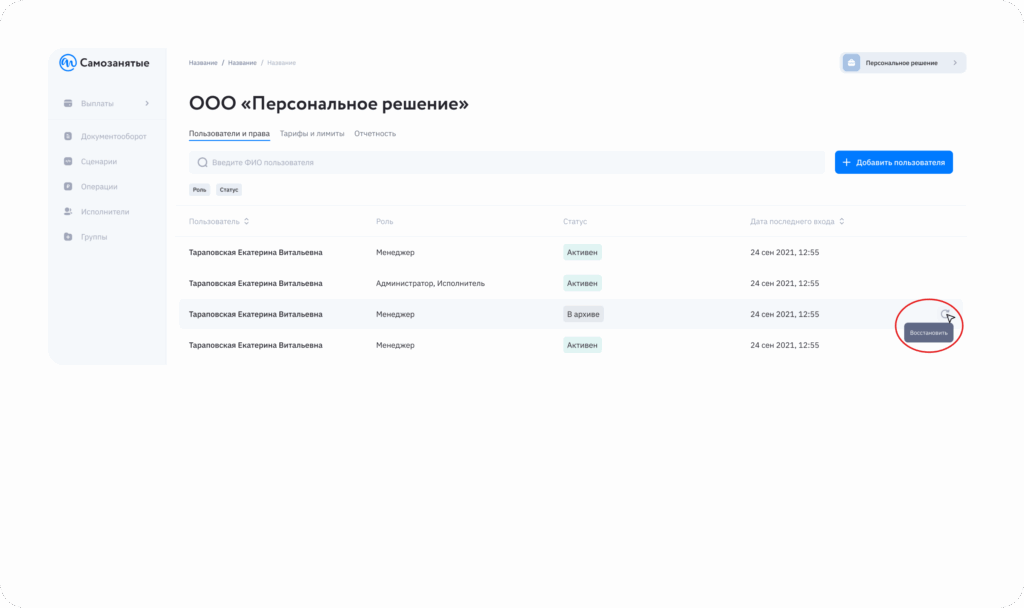1024x608 pixels.
Task: Open the Отчетность tab
Action: coord(375,133)
